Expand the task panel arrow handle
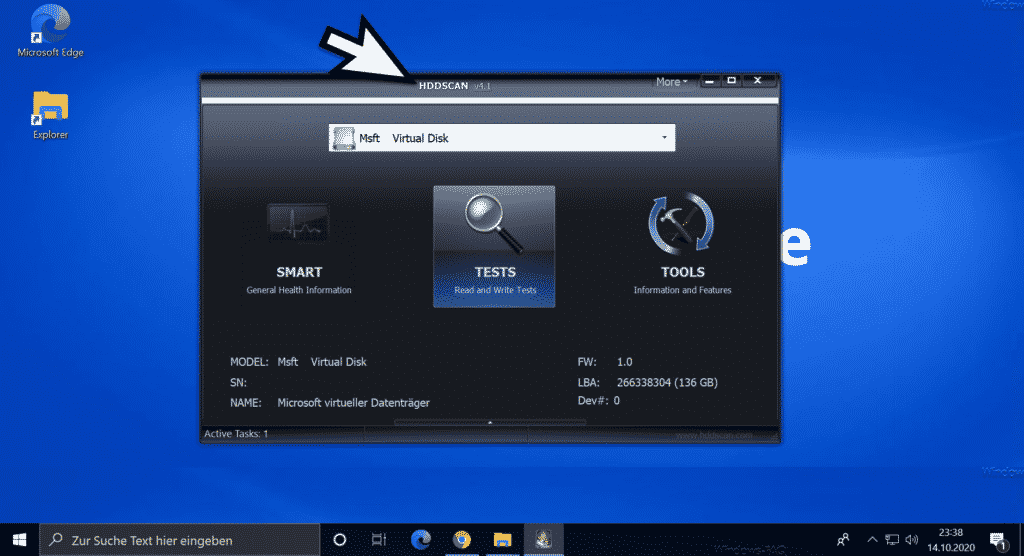1024x556 pixels. [490, 423]
